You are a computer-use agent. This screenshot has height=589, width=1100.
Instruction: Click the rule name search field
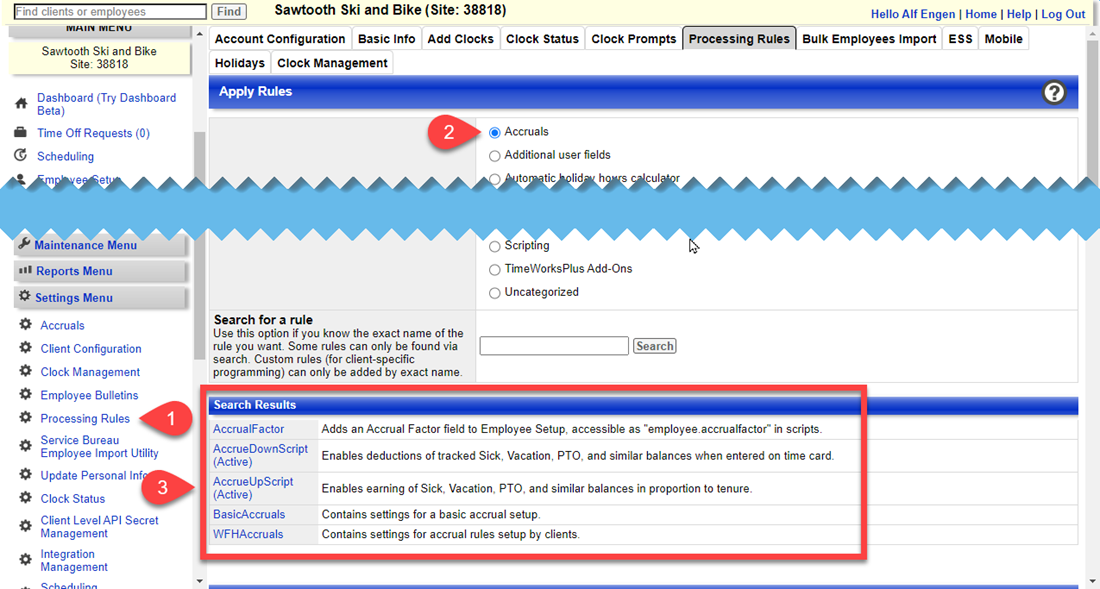pos(553,345)
